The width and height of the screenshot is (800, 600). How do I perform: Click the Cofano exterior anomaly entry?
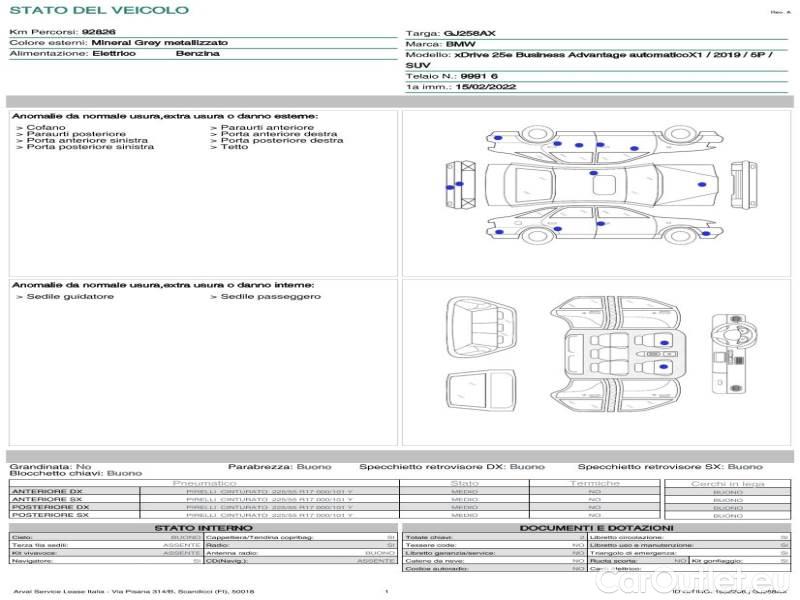pos(46,127)
